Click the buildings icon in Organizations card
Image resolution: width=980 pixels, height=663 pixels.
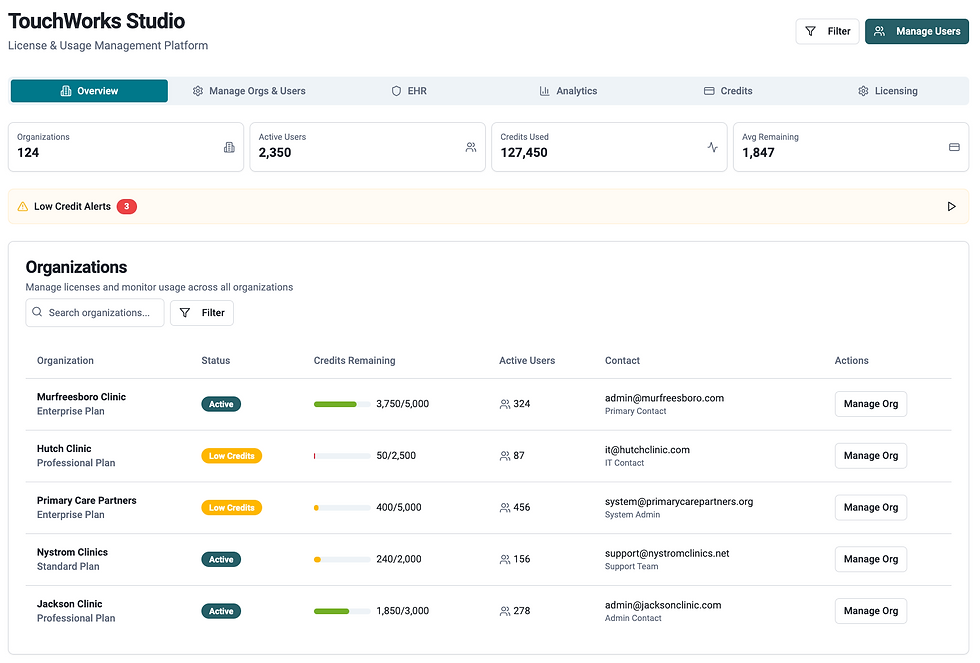[229, 147]
